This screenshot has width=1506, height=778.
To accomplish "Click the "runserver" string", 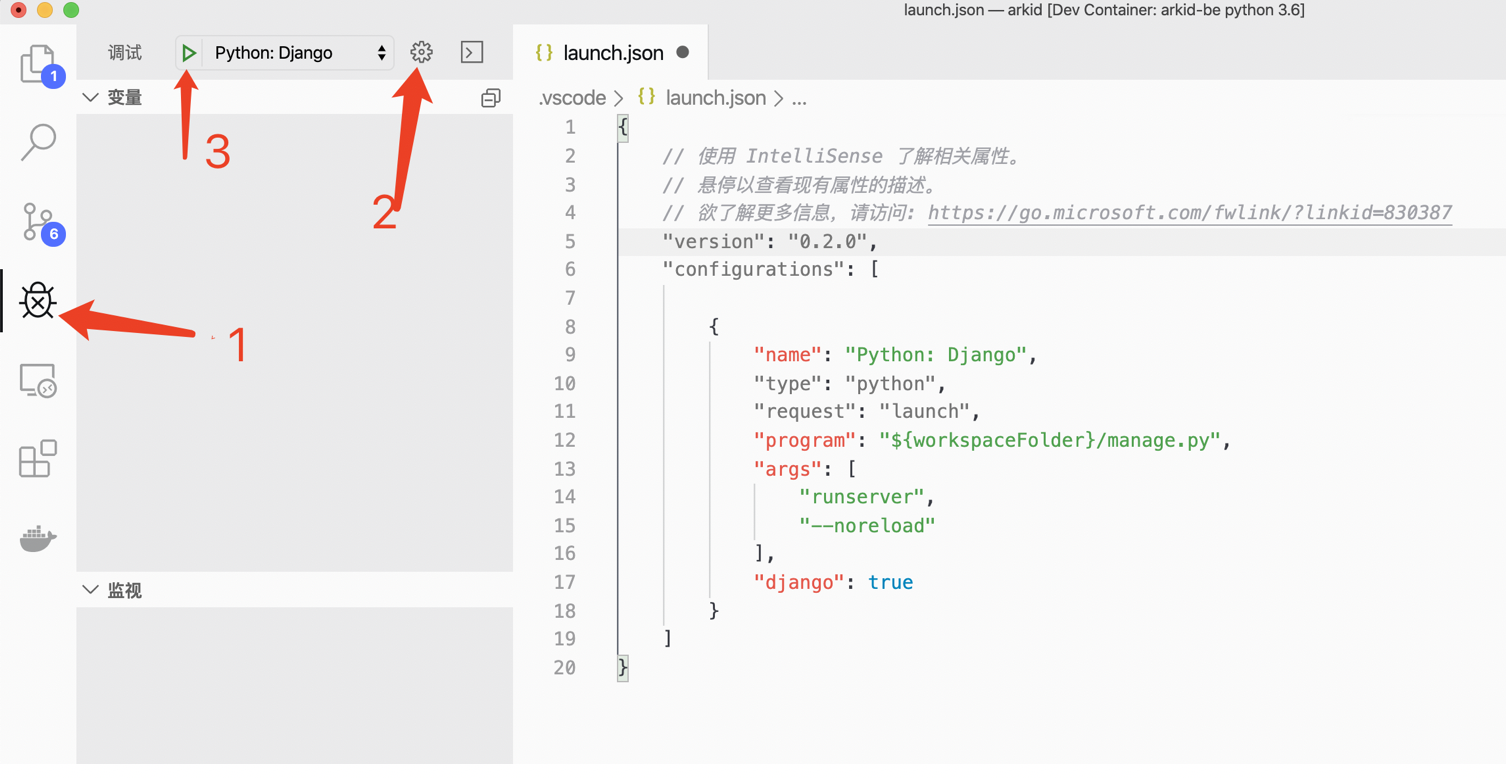I will click(861, 497).
